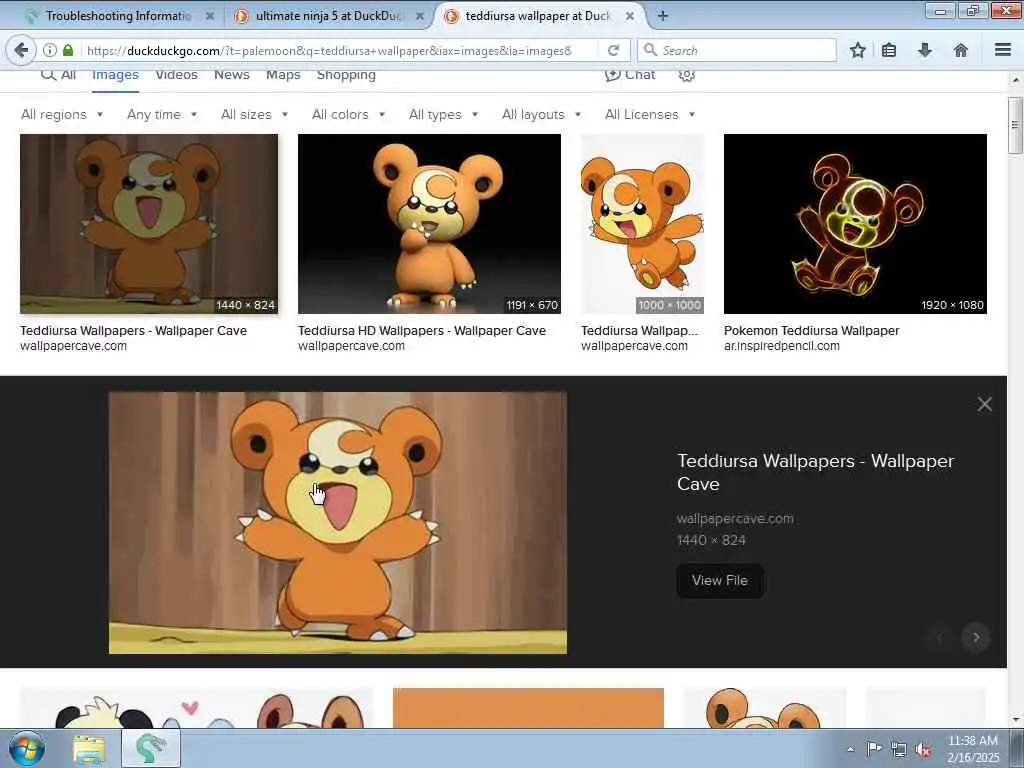
Task: Click the 1440 × 824 size text in panel
Action: tap(711, 540)
